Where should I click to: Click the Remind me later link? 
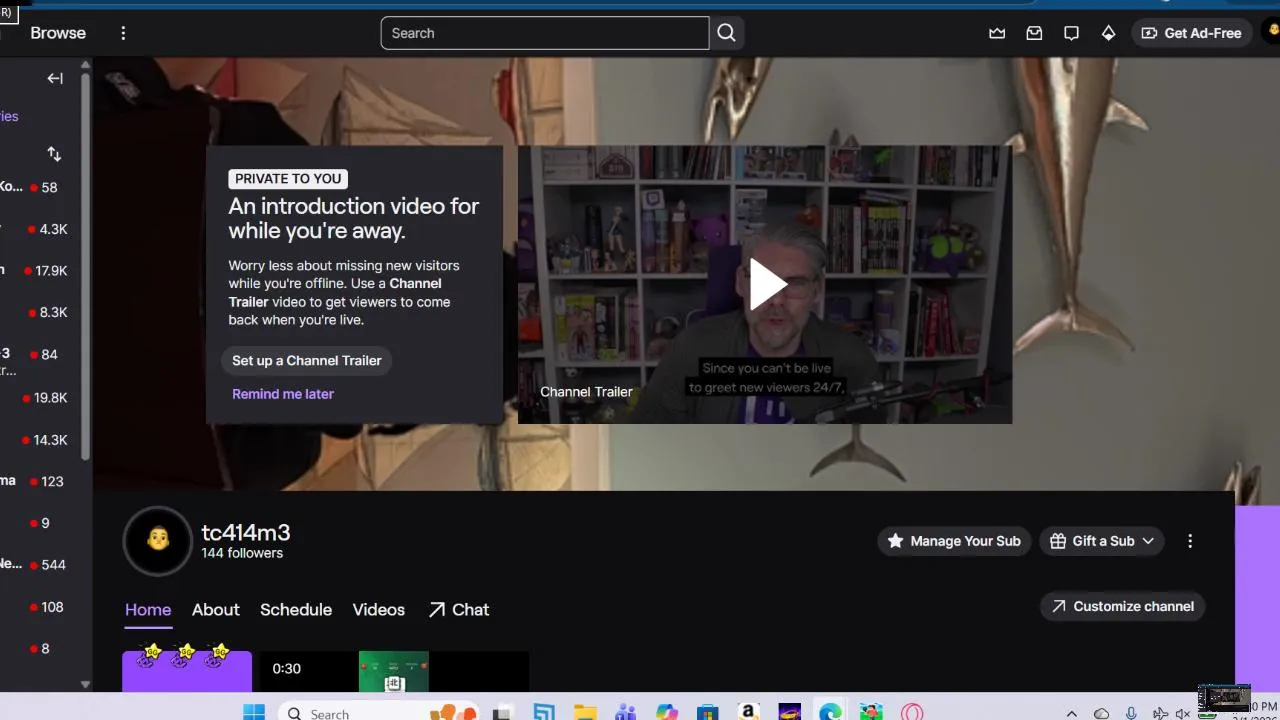(x=283, y=394)
